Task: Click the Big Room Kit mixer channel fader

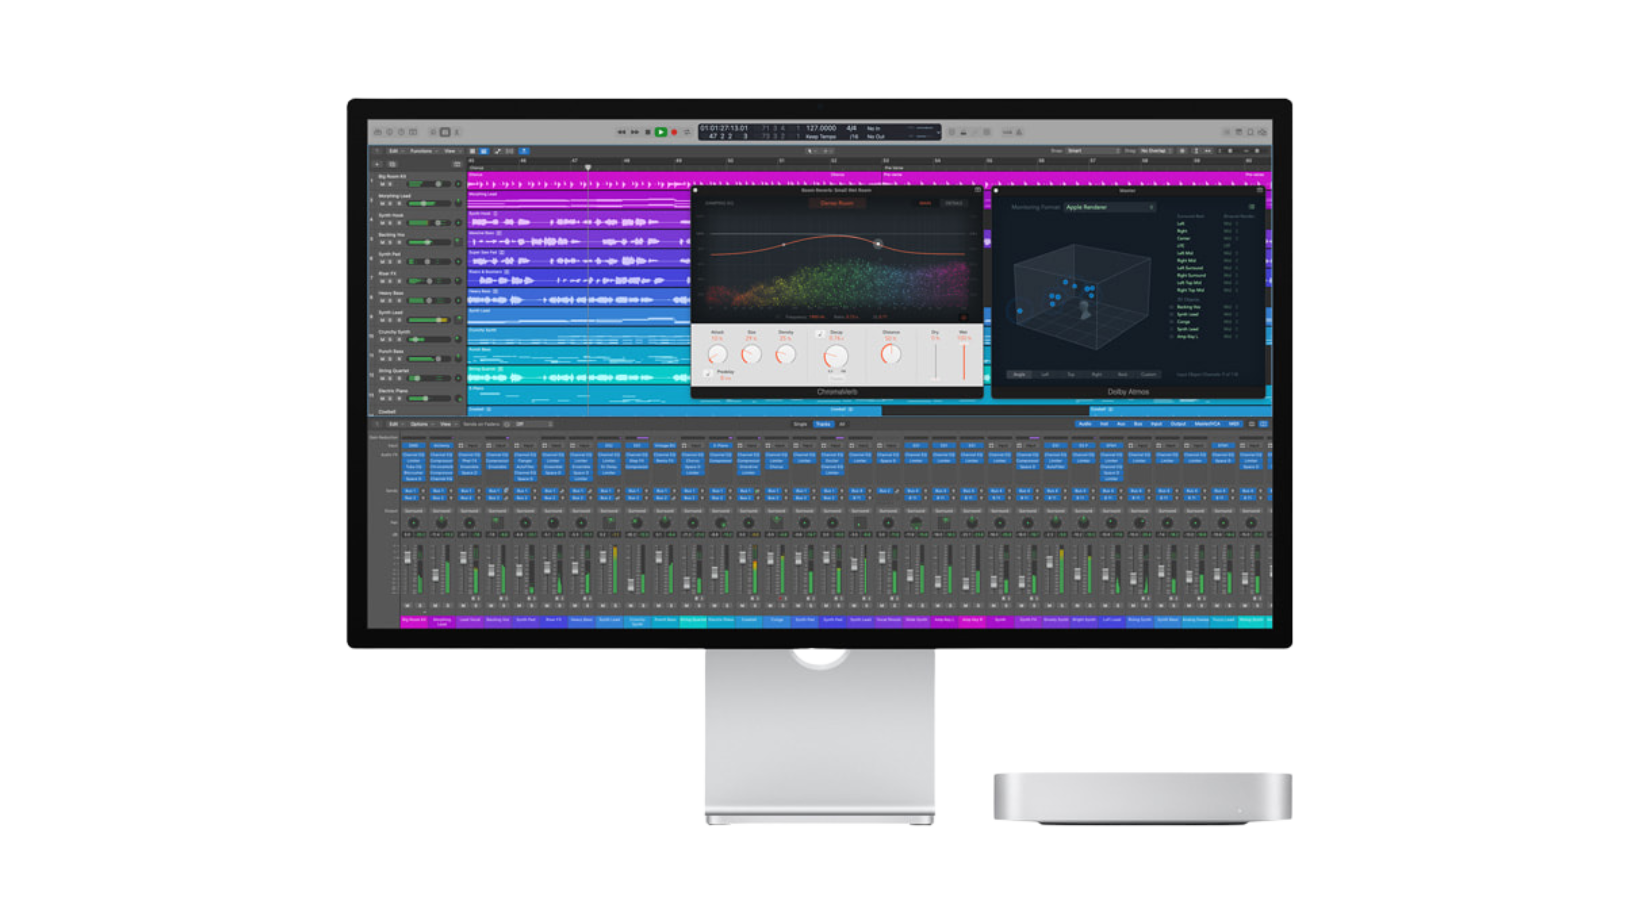Action: (407, 558)
